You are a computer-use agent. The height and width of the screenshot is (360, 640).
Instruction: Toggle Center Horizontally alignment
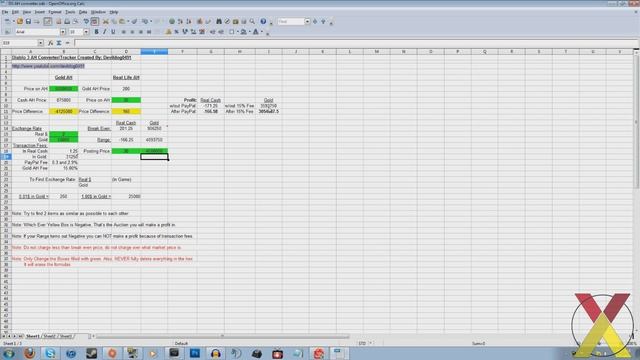(x=132, y=32)
